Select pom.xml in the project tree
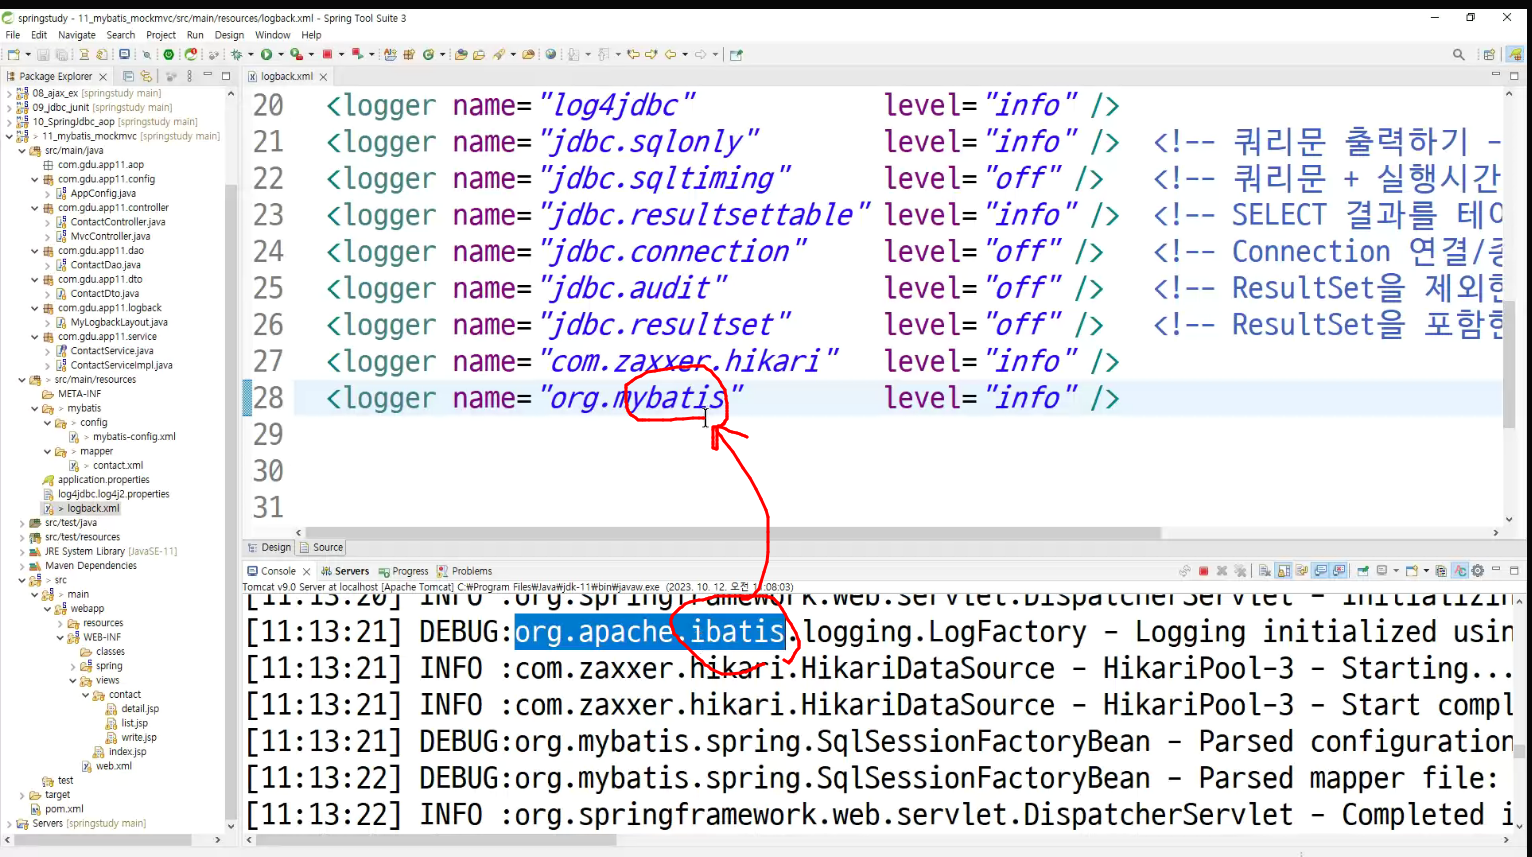 (64, 809)
